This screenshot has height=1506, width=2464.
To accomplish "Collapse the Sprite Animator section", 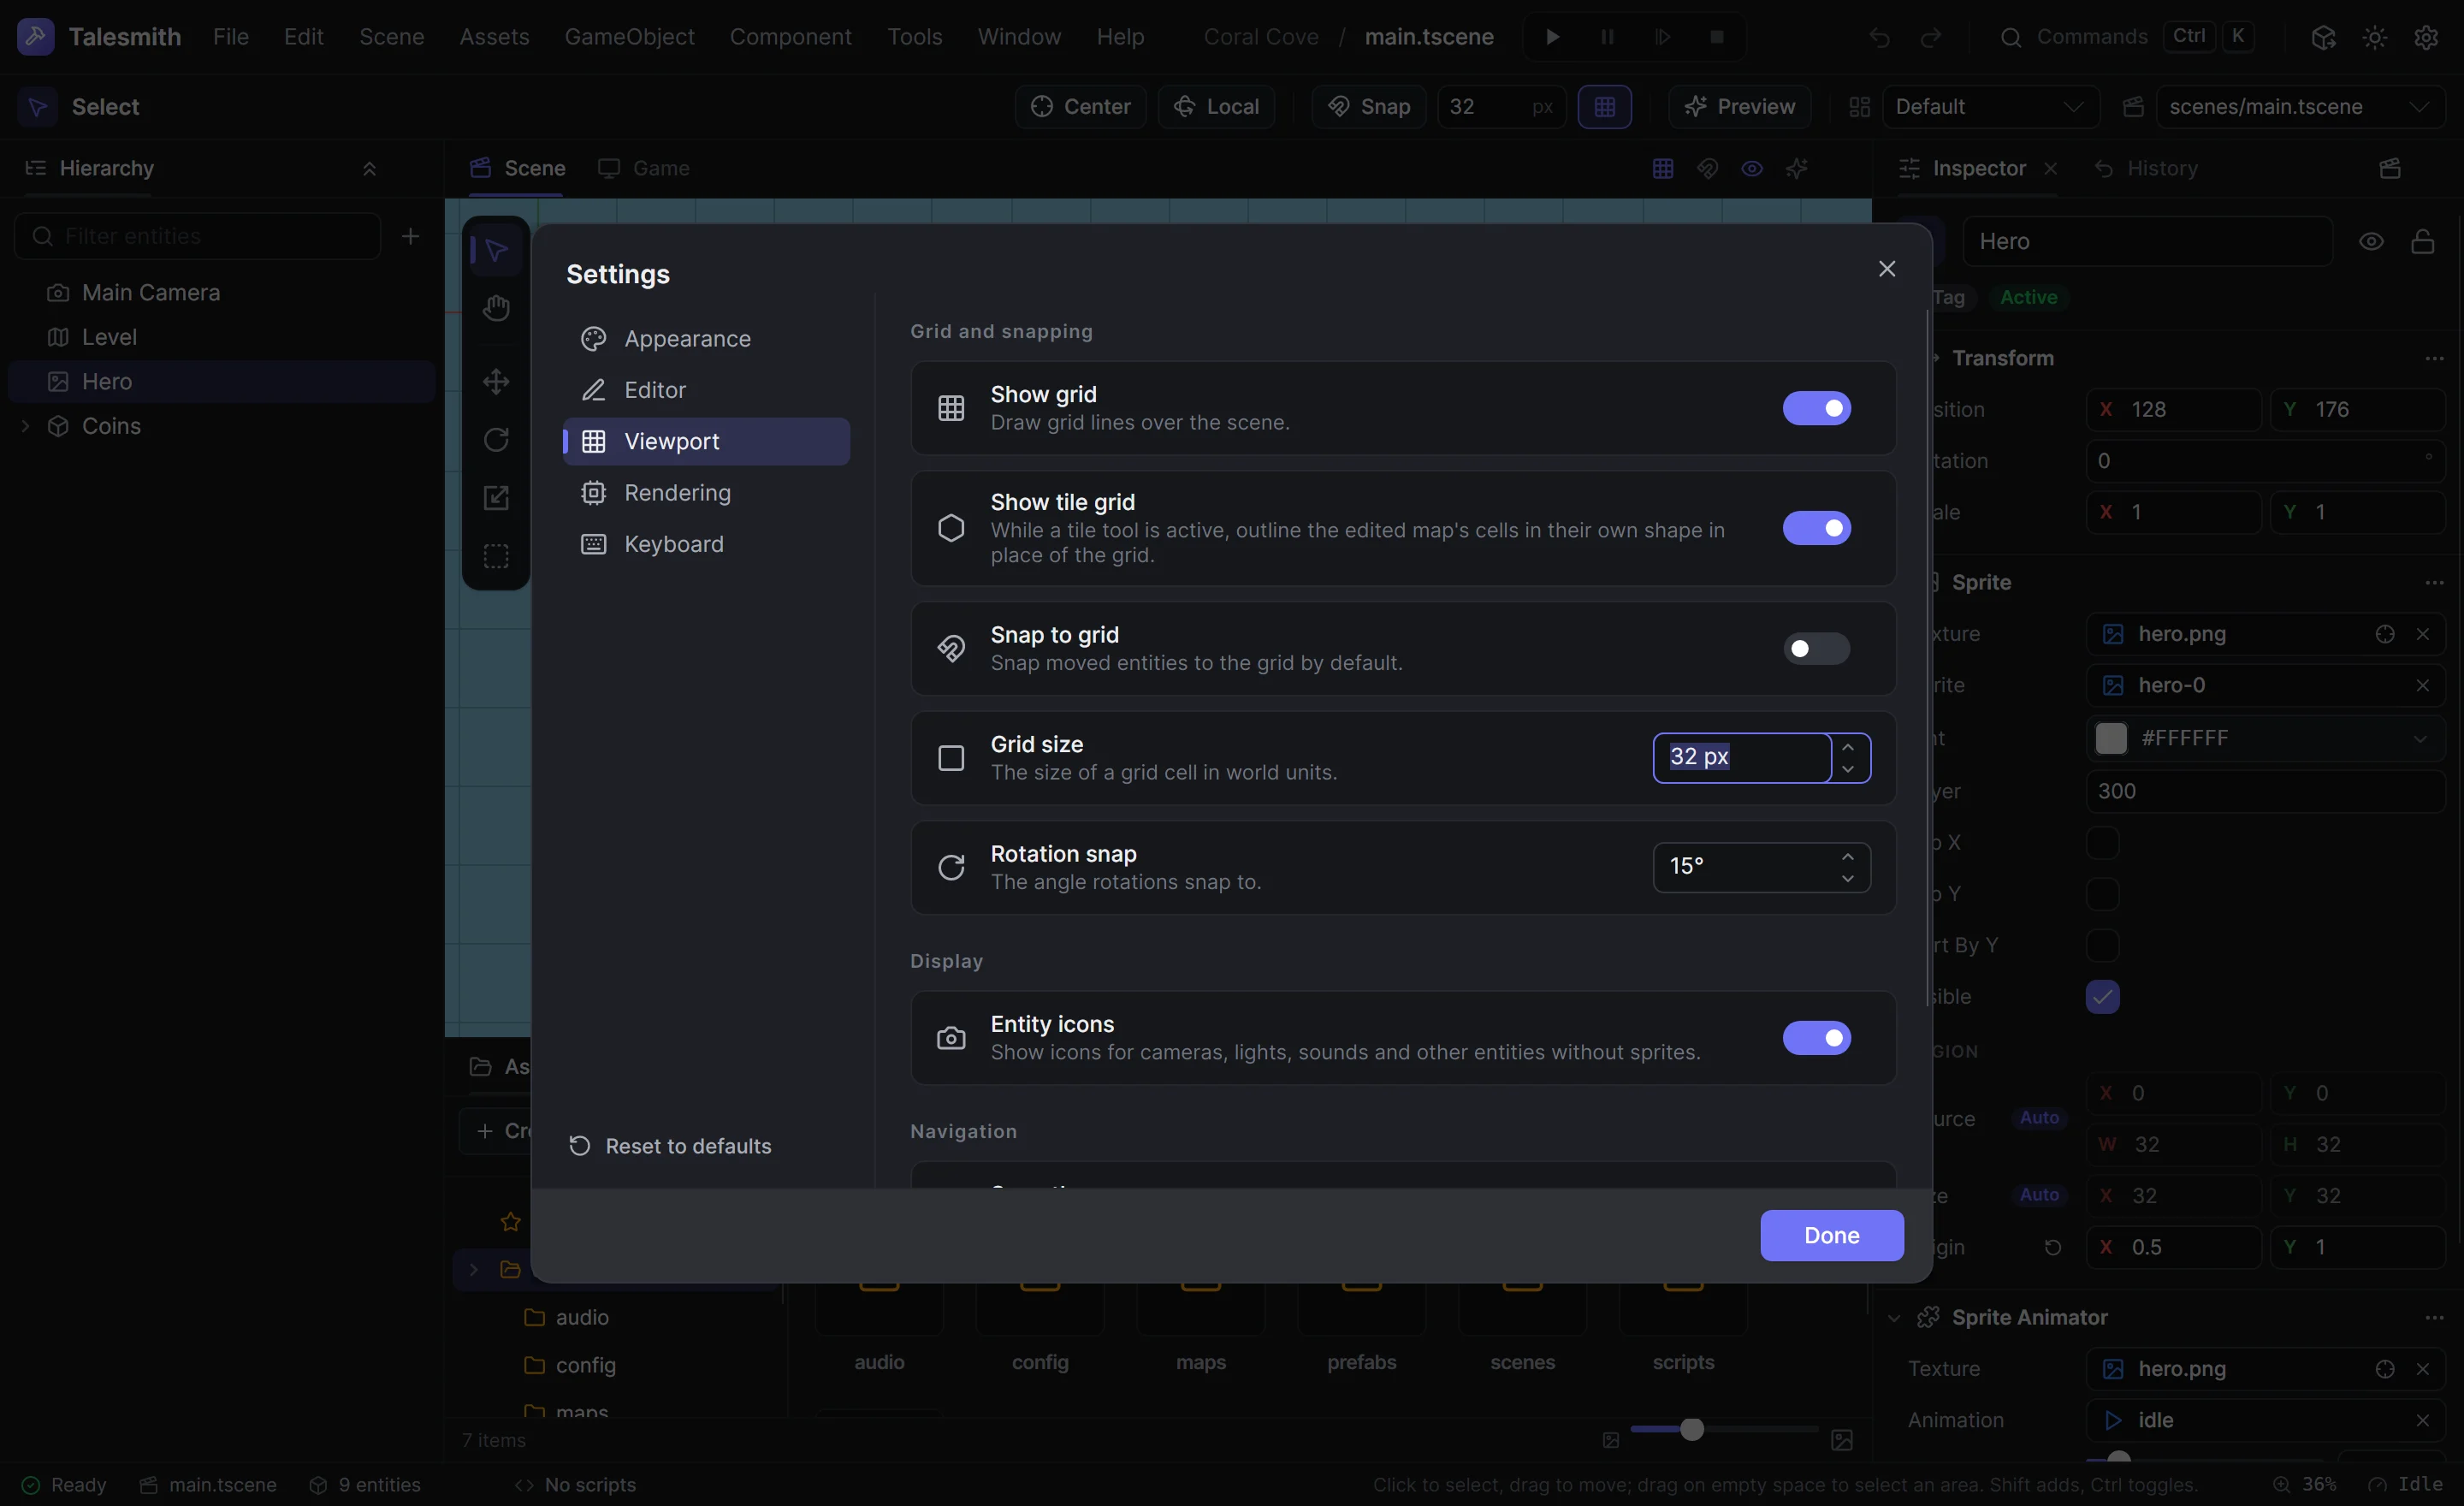I will coord(1893,1318).
